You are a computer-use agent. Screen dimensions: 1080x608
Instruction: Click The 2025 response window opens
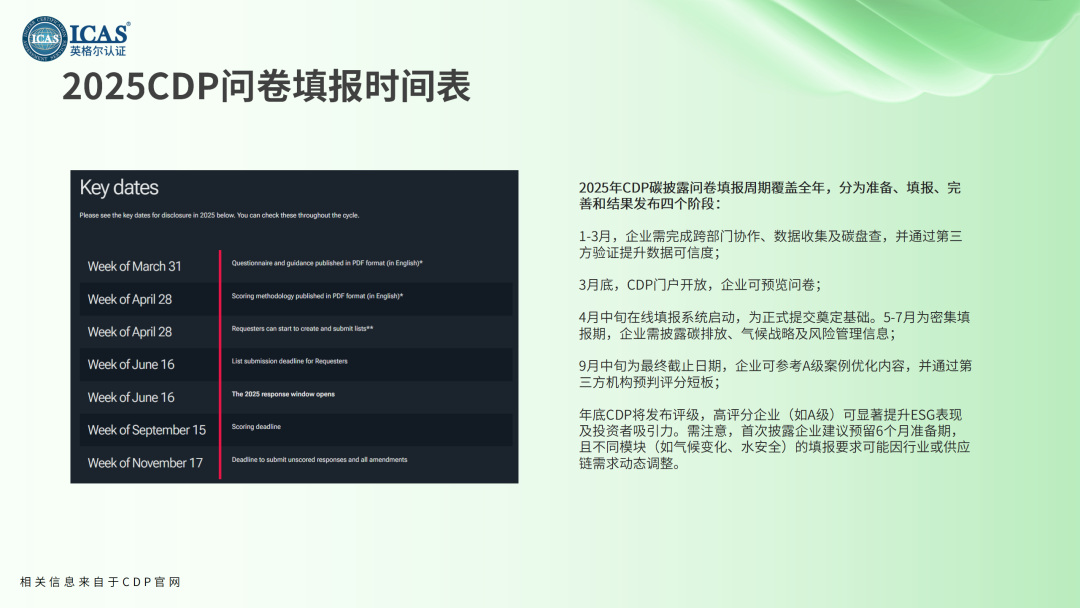point(283,394)
